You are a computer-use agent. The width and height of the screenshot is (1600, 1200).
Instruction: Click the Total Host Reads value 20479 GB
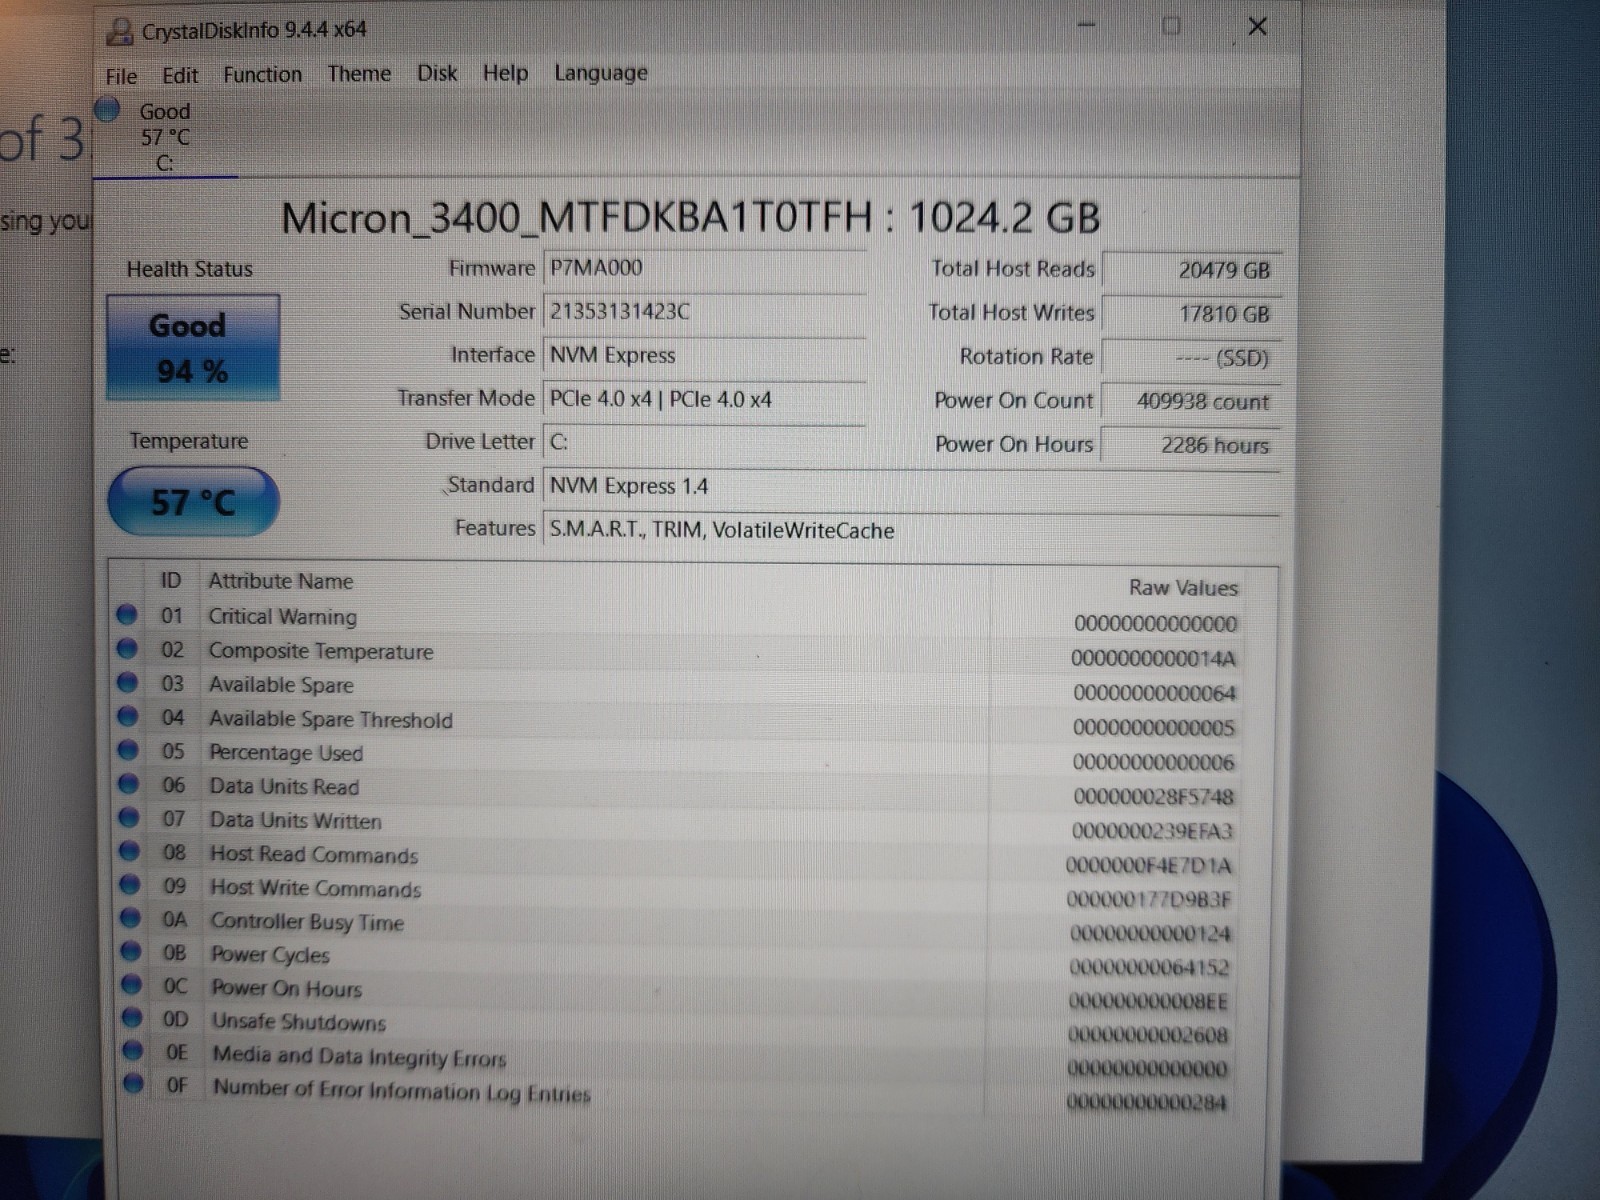[1191, 270]
